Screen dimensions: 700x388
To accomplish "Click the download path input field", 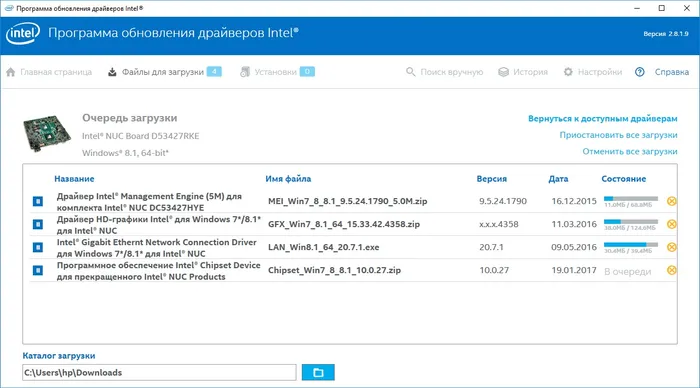I will pos(159,372).
